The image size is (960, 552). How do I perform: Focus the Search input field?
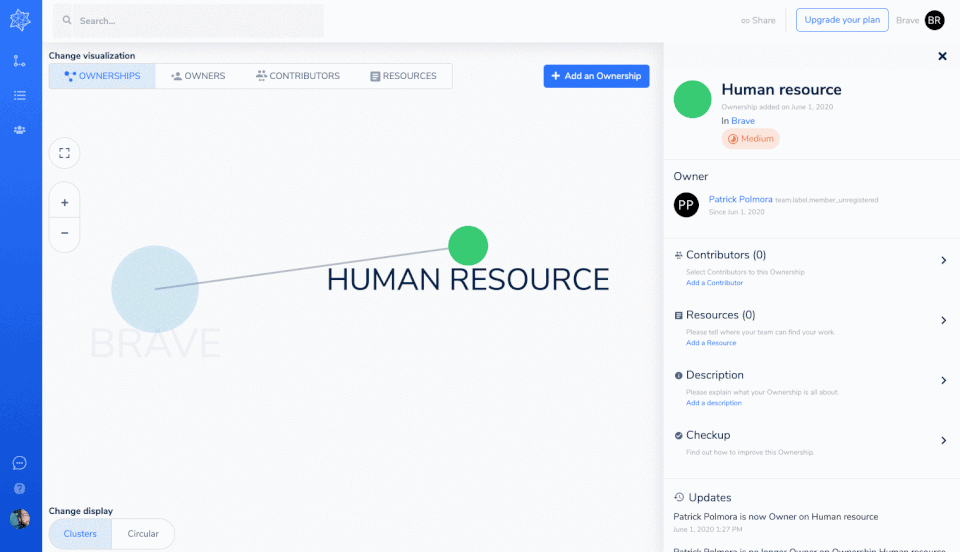(188, 21)
